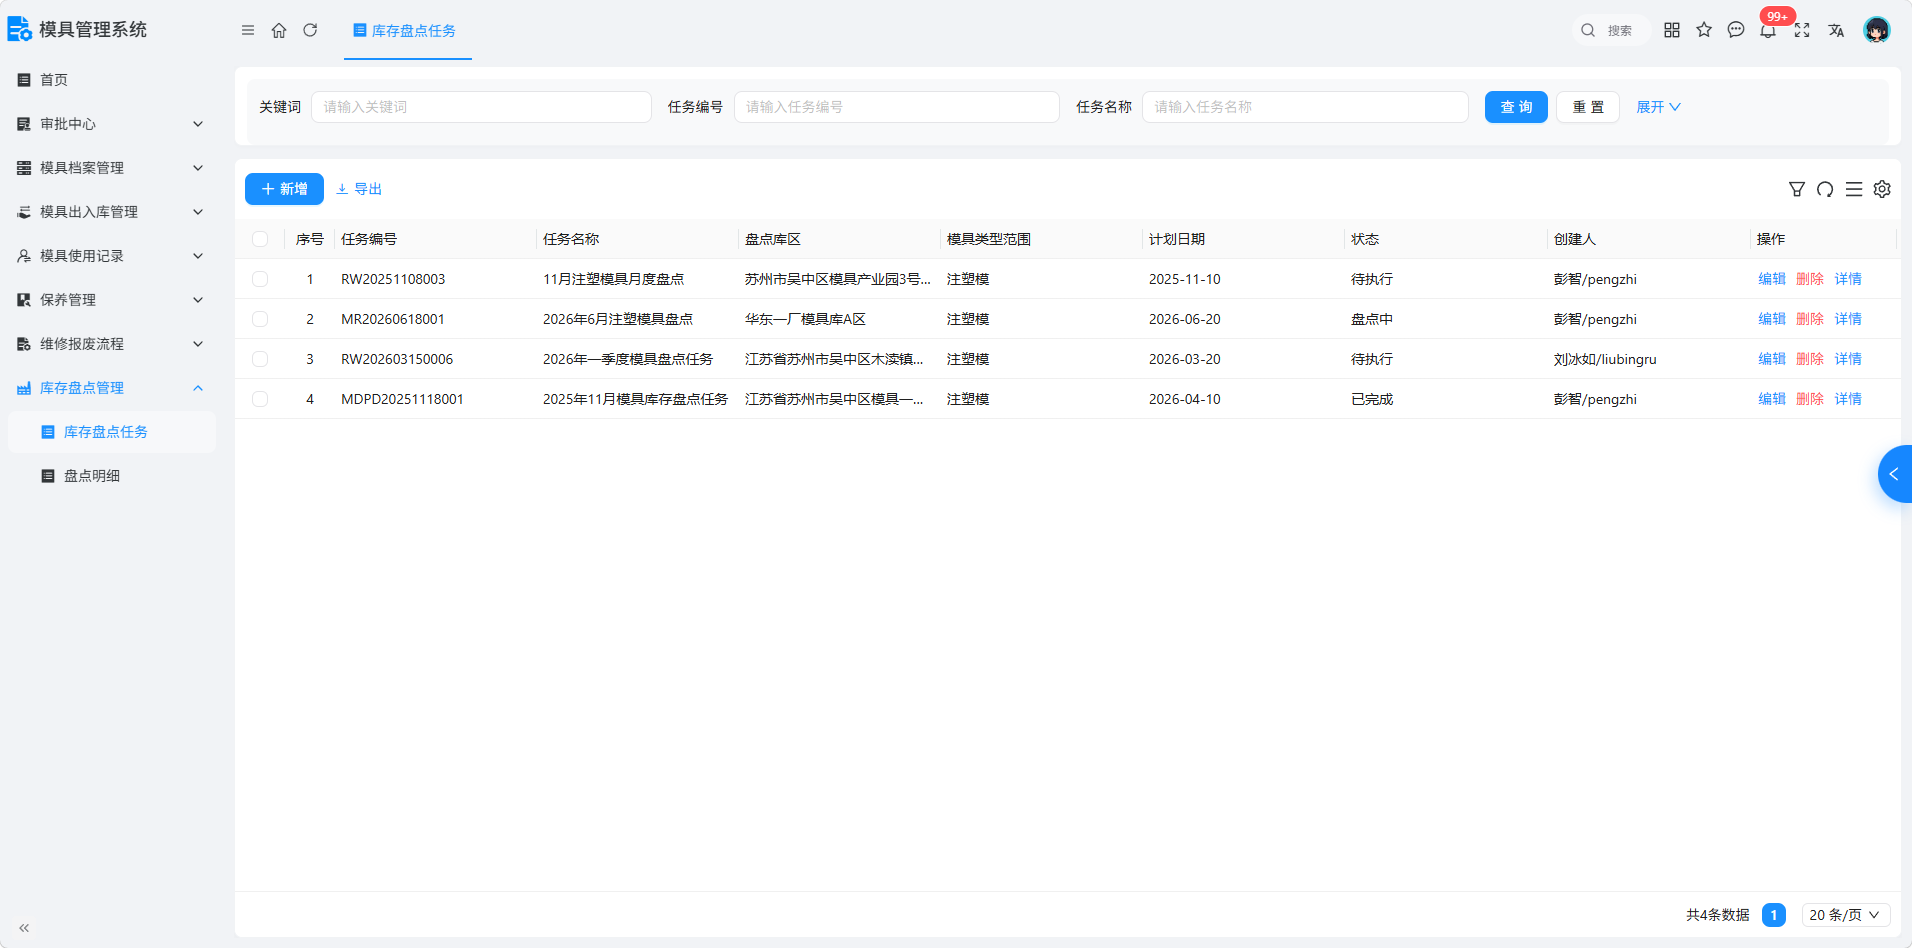Open 详情 for RW20251108003
The width and height of the screenshot is (1912, 948).
[x=1848, y=279]
